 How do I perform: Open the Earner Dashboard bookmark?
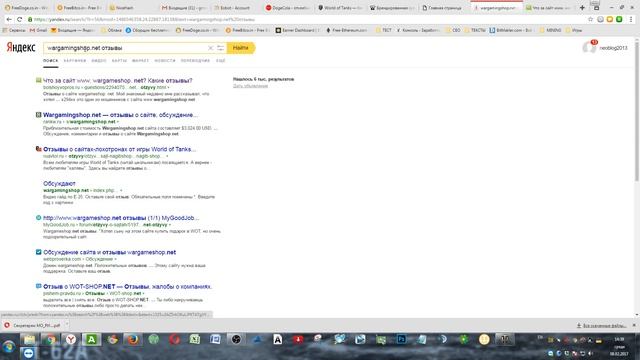point(297,30)
